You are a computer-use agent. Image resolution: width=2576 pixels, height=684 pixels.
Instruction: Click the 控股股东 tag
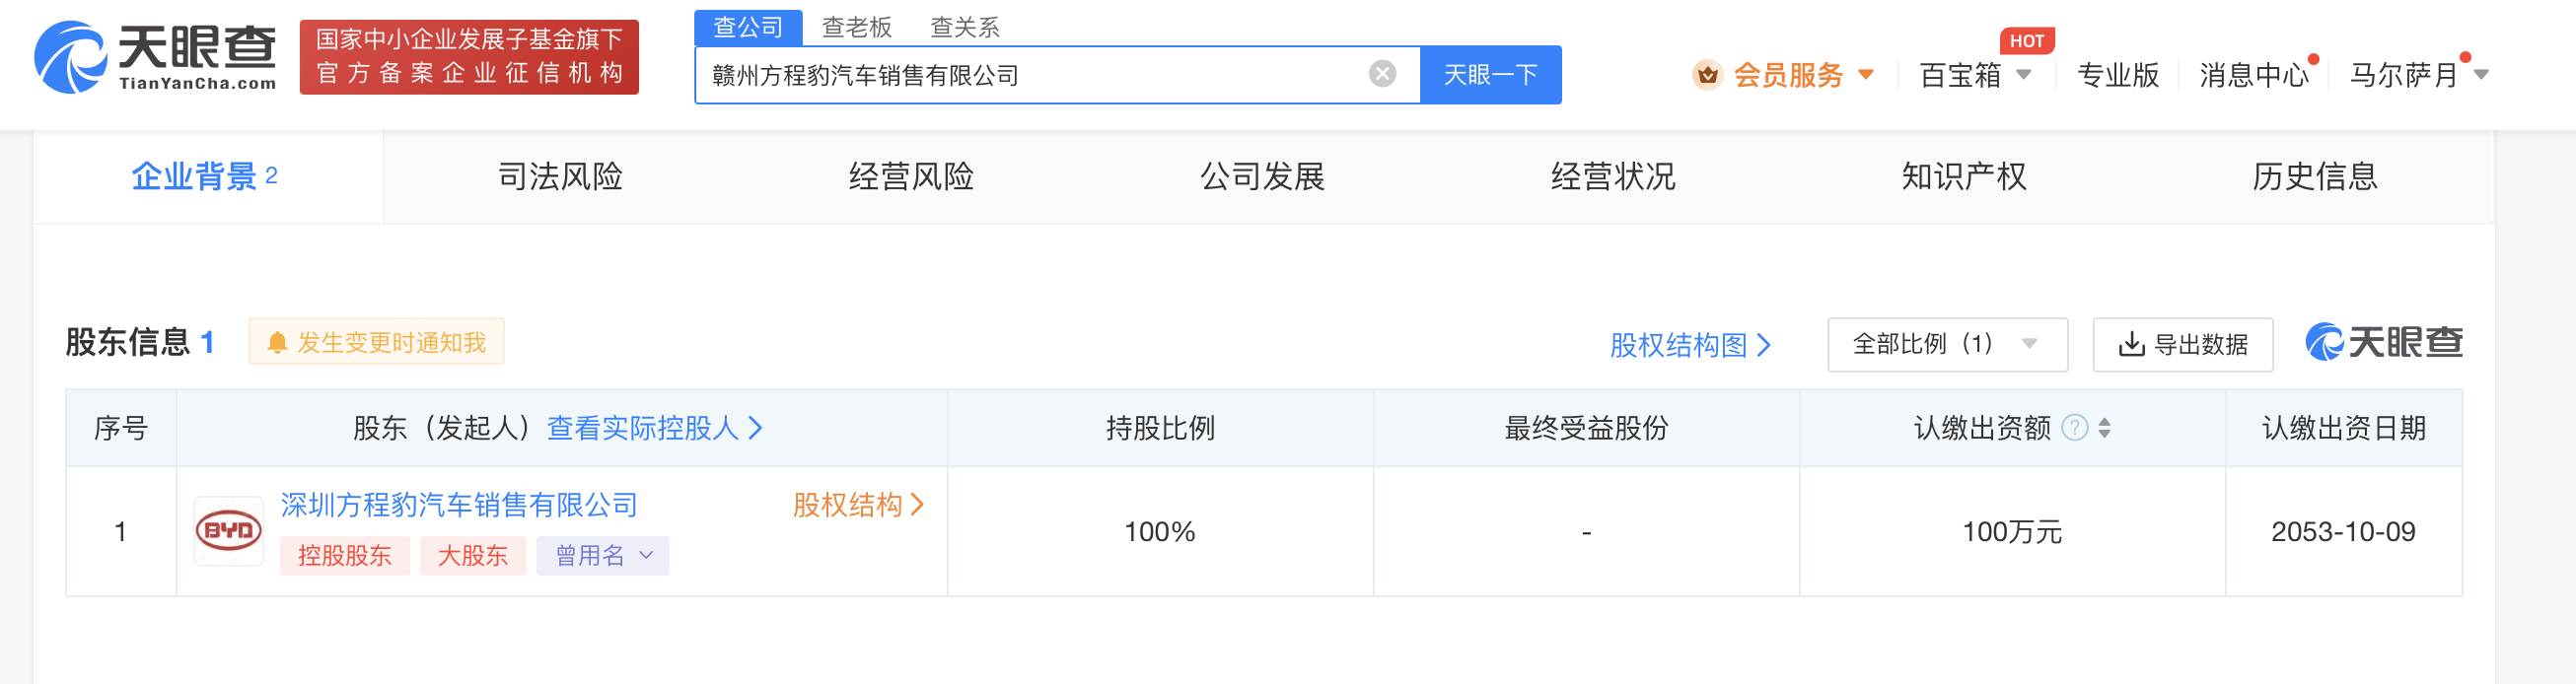[x=344, y=556]
